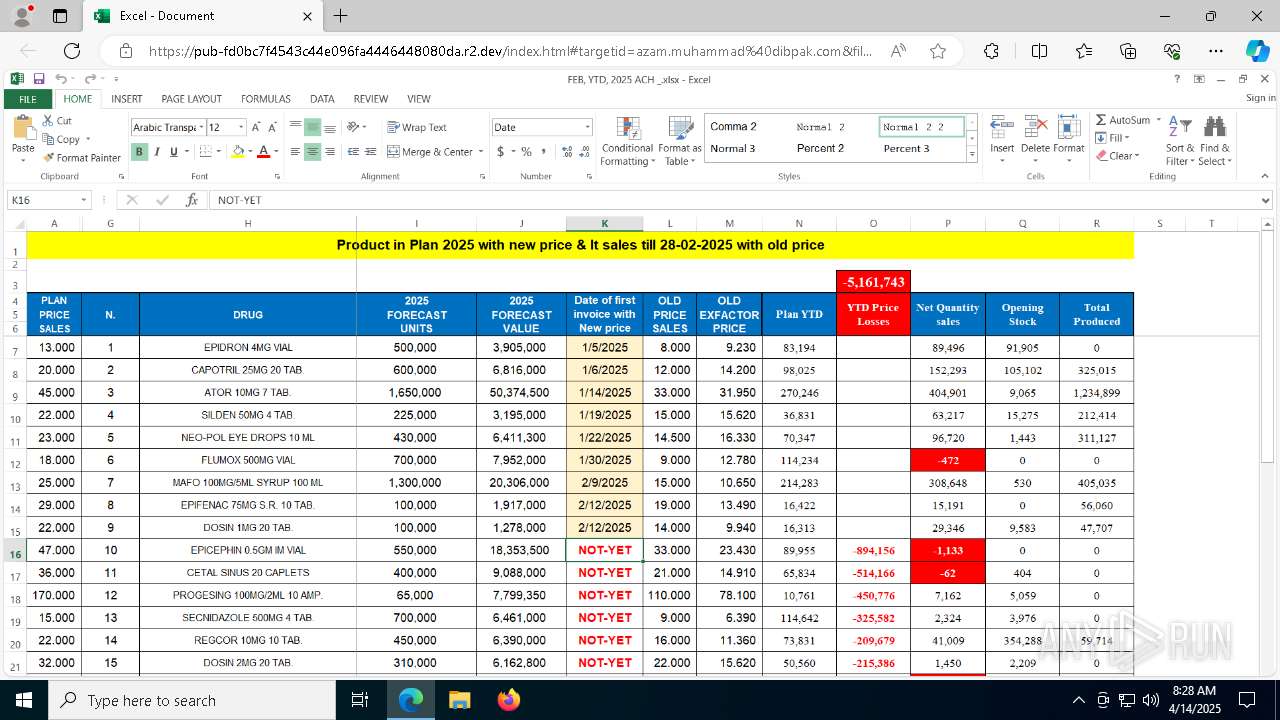
Task: Toggle Align Right horizontal alignment
Action: click(x=330, y=152)
